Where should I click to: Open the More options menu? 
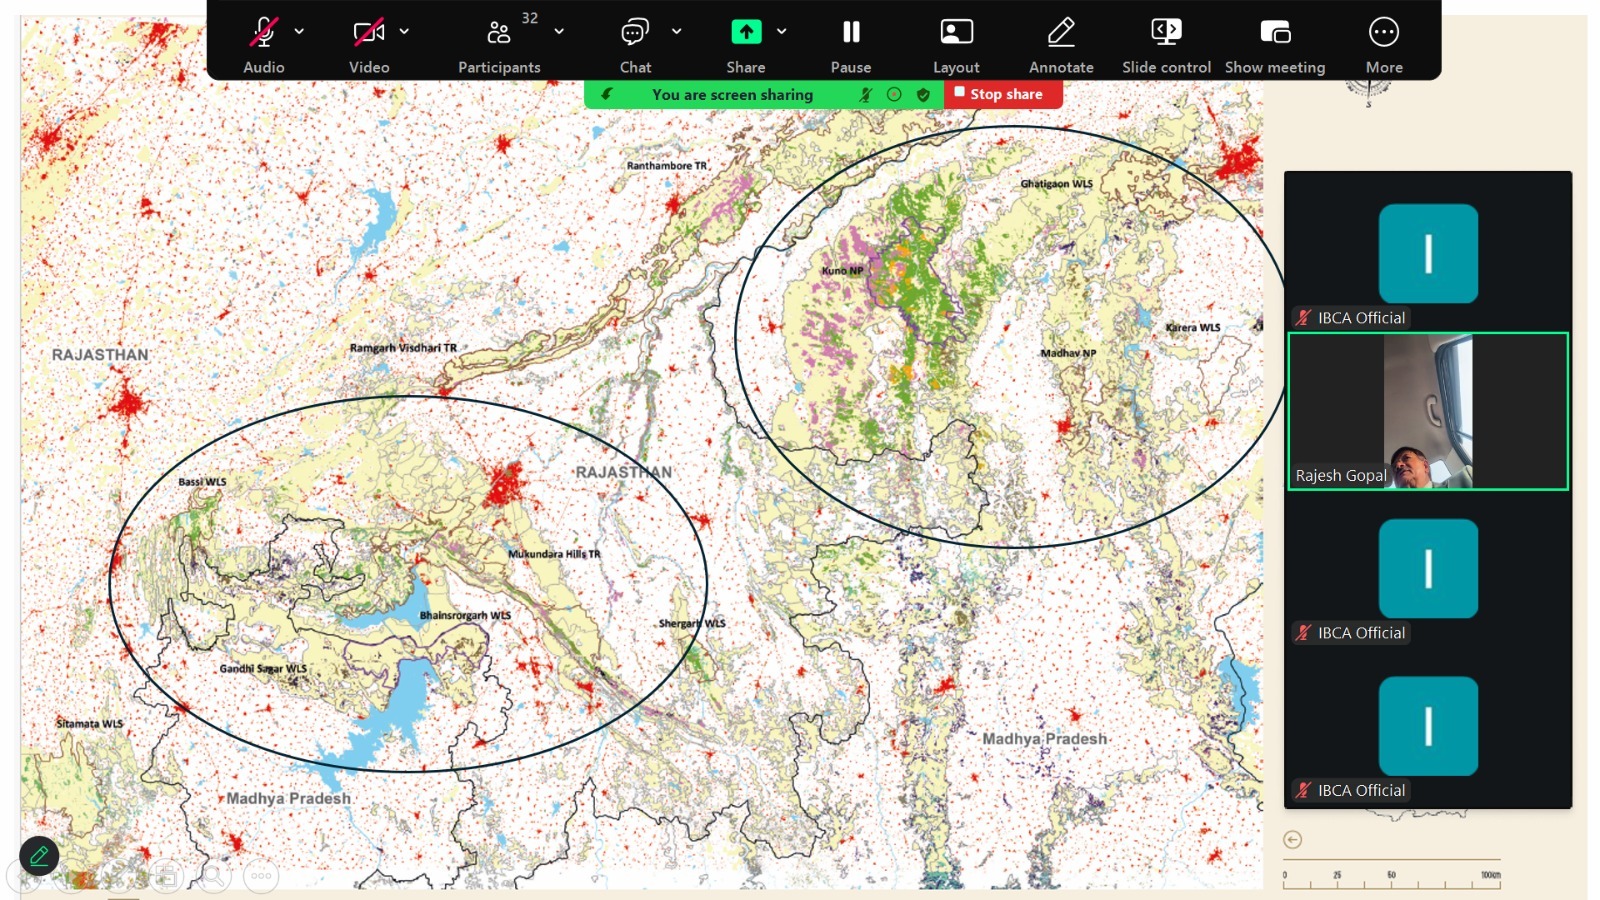pyautogui.click(x=1384, y=33)
